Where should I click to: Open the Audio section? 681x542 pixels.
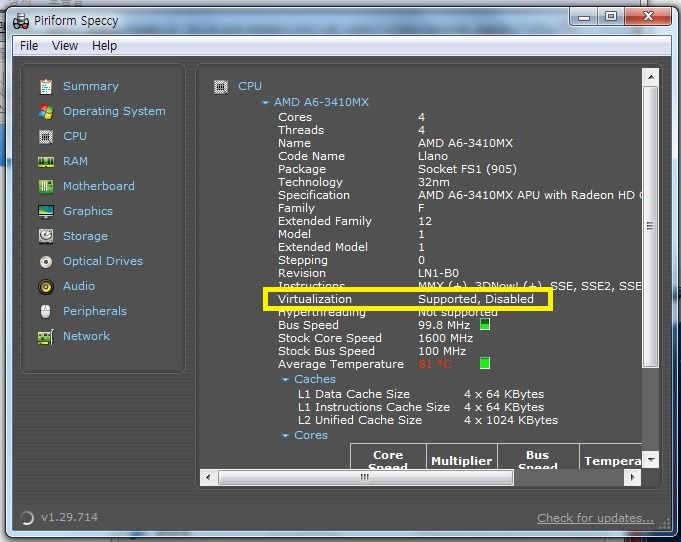pyautogui.click(x=79, y=286)
